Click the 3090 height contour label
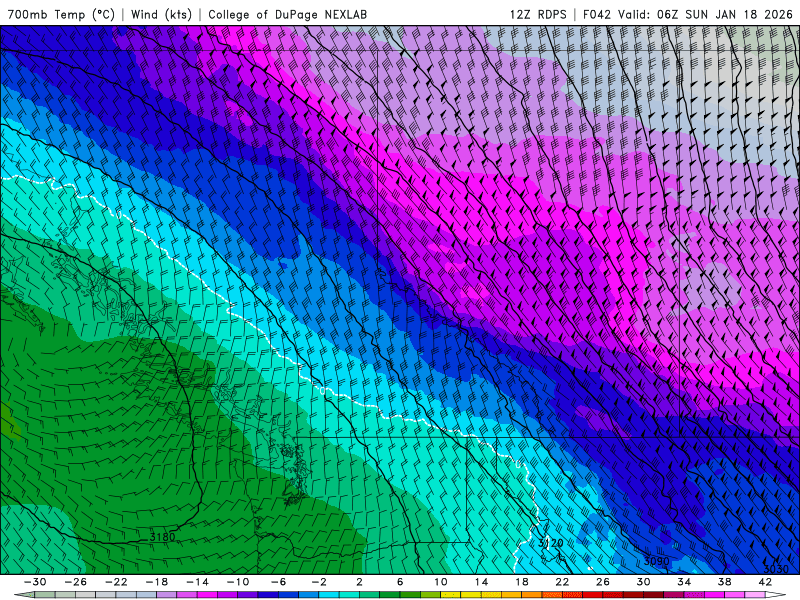The width and height of the screenshot is (800, 600). (x=656, y=561)
